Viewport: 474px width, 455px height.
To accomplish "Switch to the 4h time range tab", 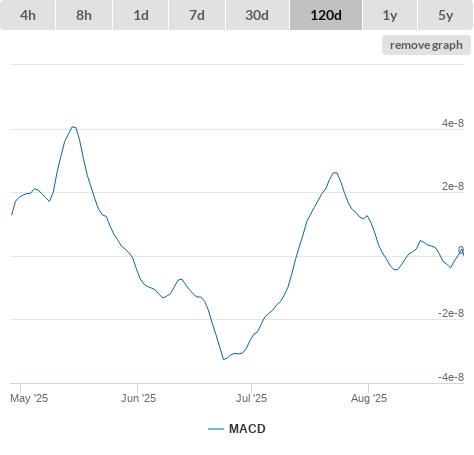I will pos(28,15).
